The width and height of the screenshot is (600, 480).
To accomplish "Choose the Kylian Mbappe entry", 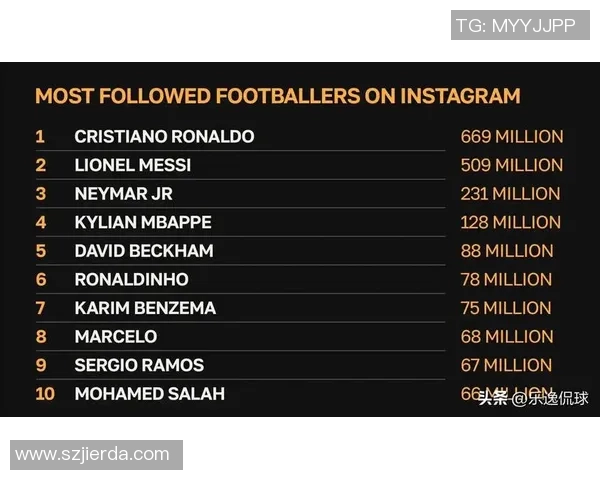I will (x=143, y=222).
